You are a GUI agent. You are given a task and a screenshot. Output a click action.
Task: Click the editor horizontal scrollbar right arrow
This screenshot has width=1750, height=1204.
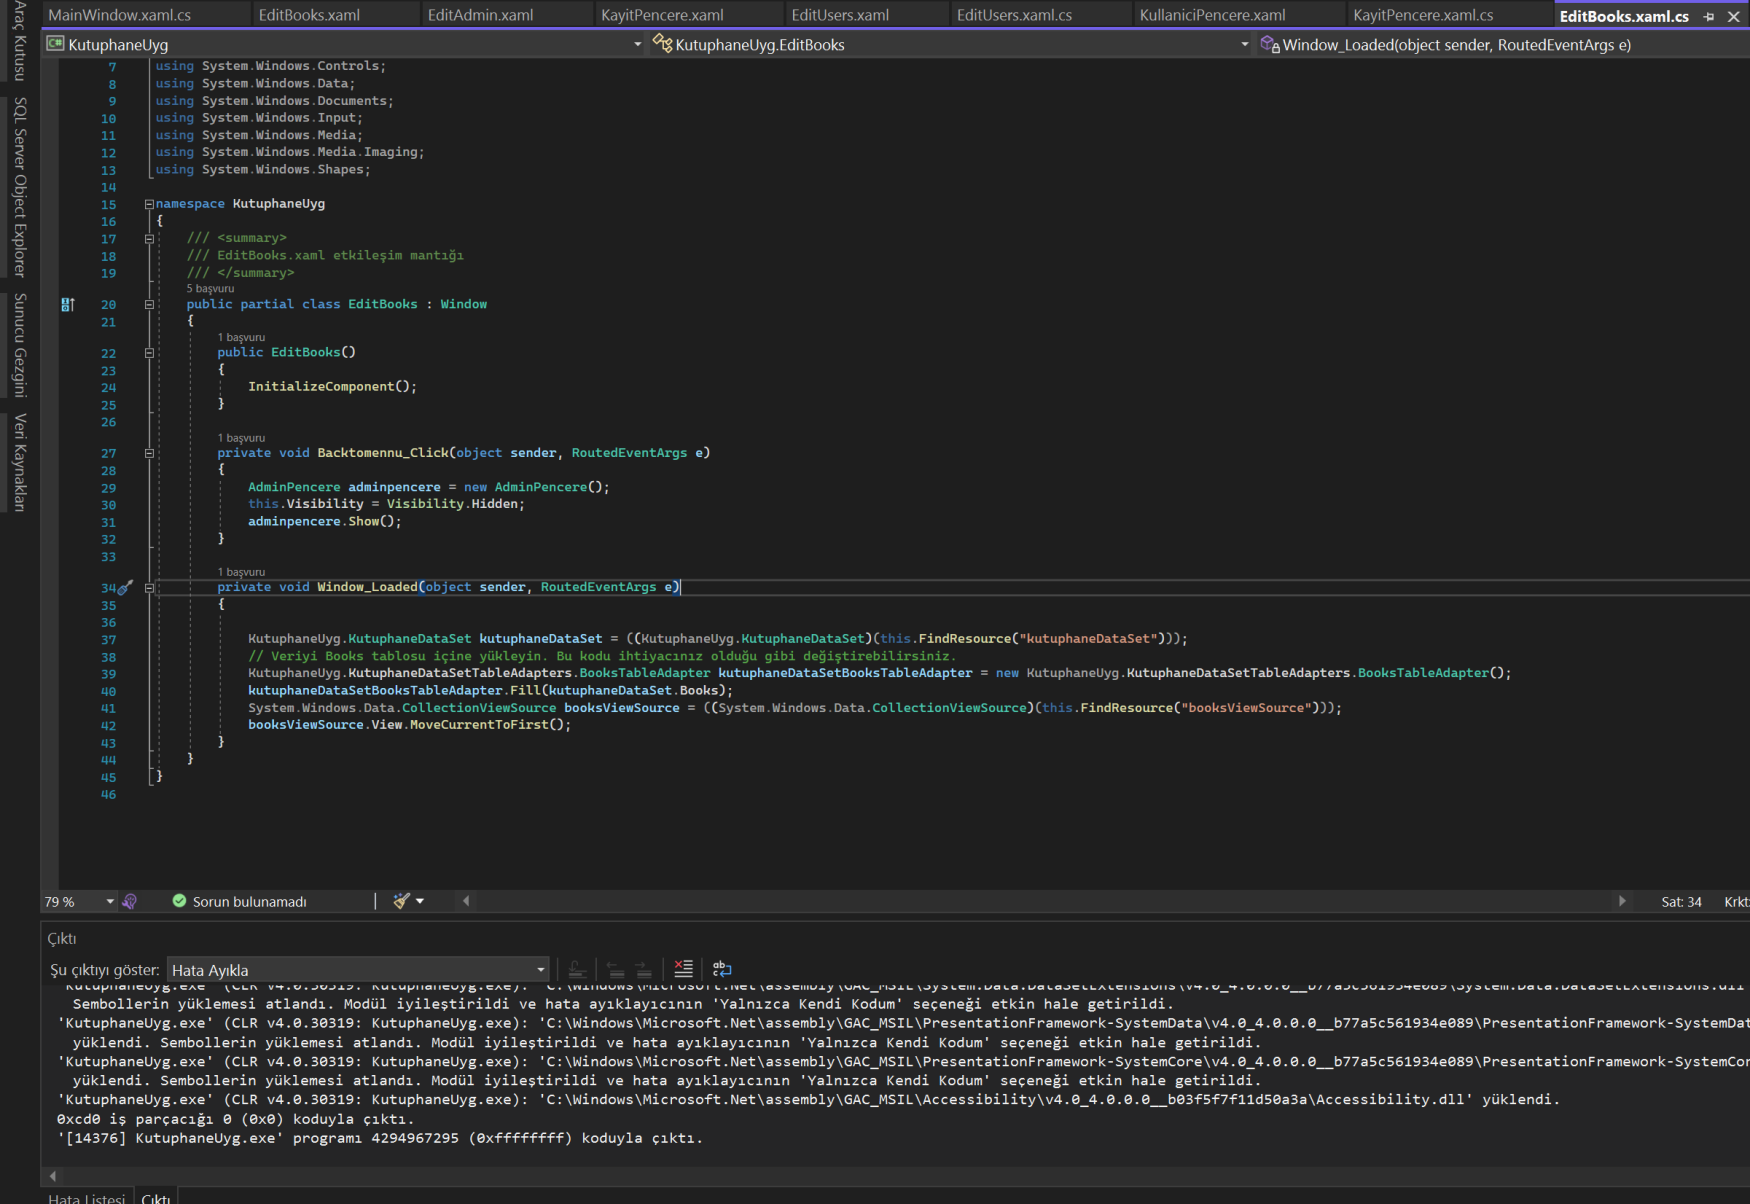coord(1621,901)
